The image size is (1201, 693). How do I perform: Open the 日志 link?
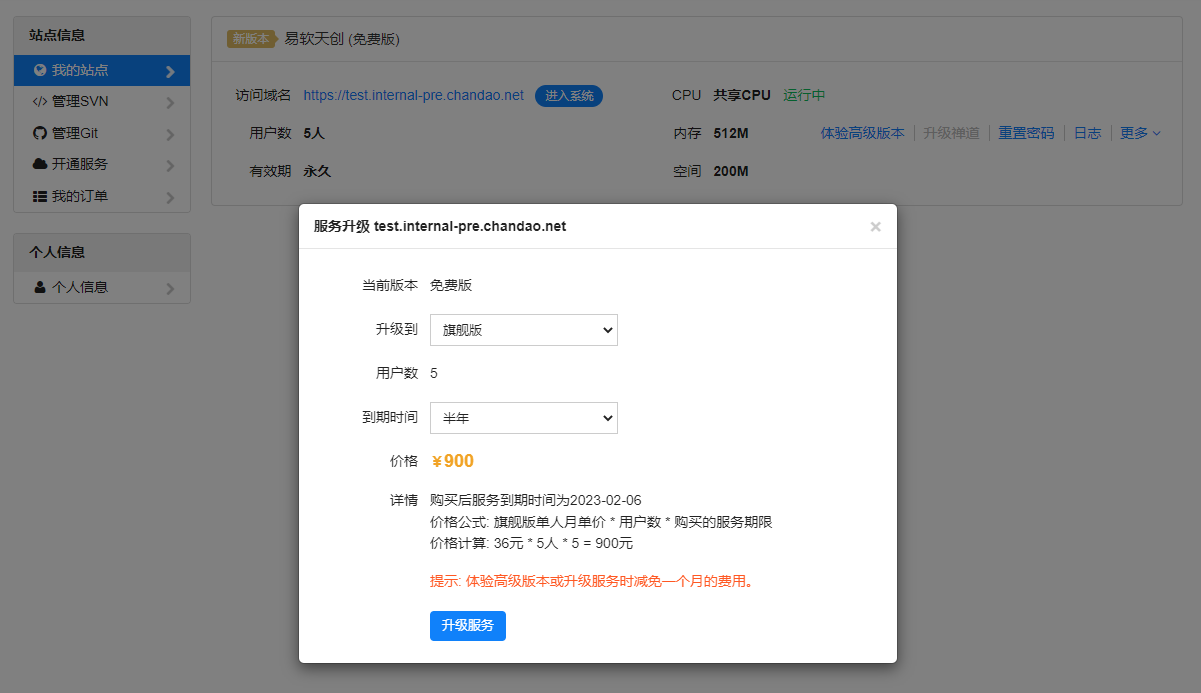pyautogui.click(x=1087, y=133)
